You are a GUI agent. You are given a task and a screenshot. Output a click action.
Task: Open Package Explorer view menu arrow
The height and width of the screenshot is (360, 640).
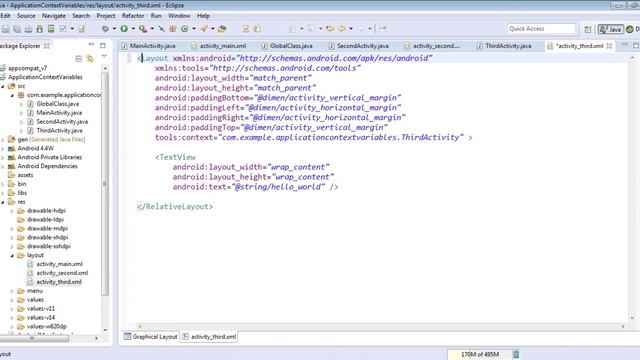104,56
